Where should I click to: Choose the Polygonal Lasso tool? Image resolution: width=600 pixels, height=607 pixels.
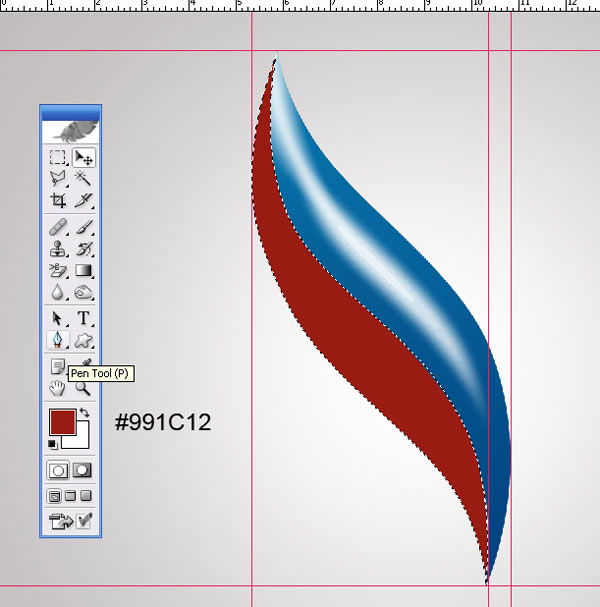pos(58,178)
